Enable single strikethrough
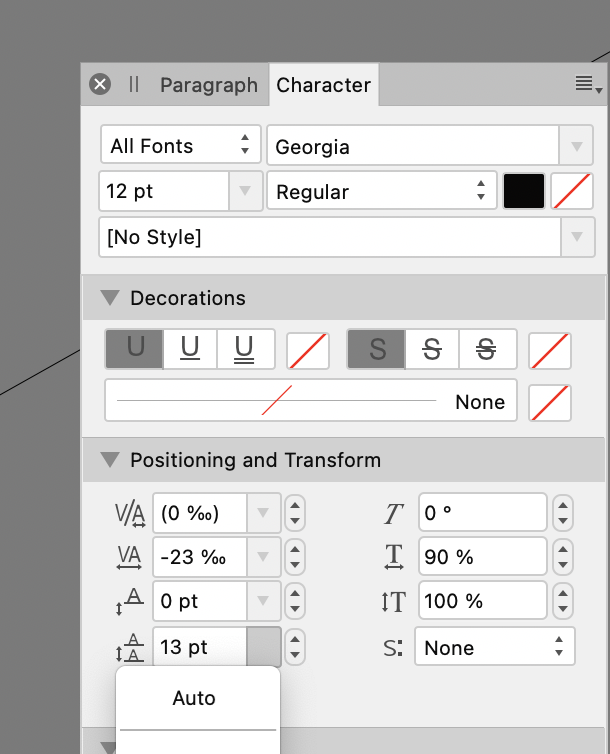Viewport: 610px width, 754px height. (432, 349)
